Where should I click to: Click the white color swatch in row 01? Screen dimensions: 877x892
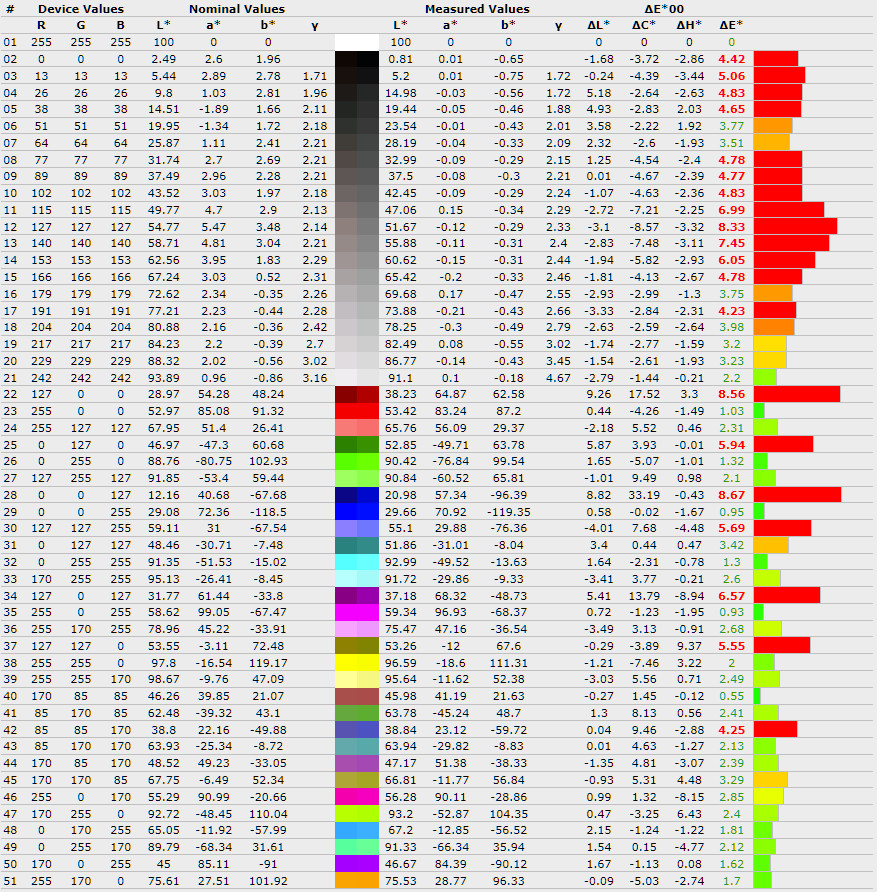[x=357, y=42]
